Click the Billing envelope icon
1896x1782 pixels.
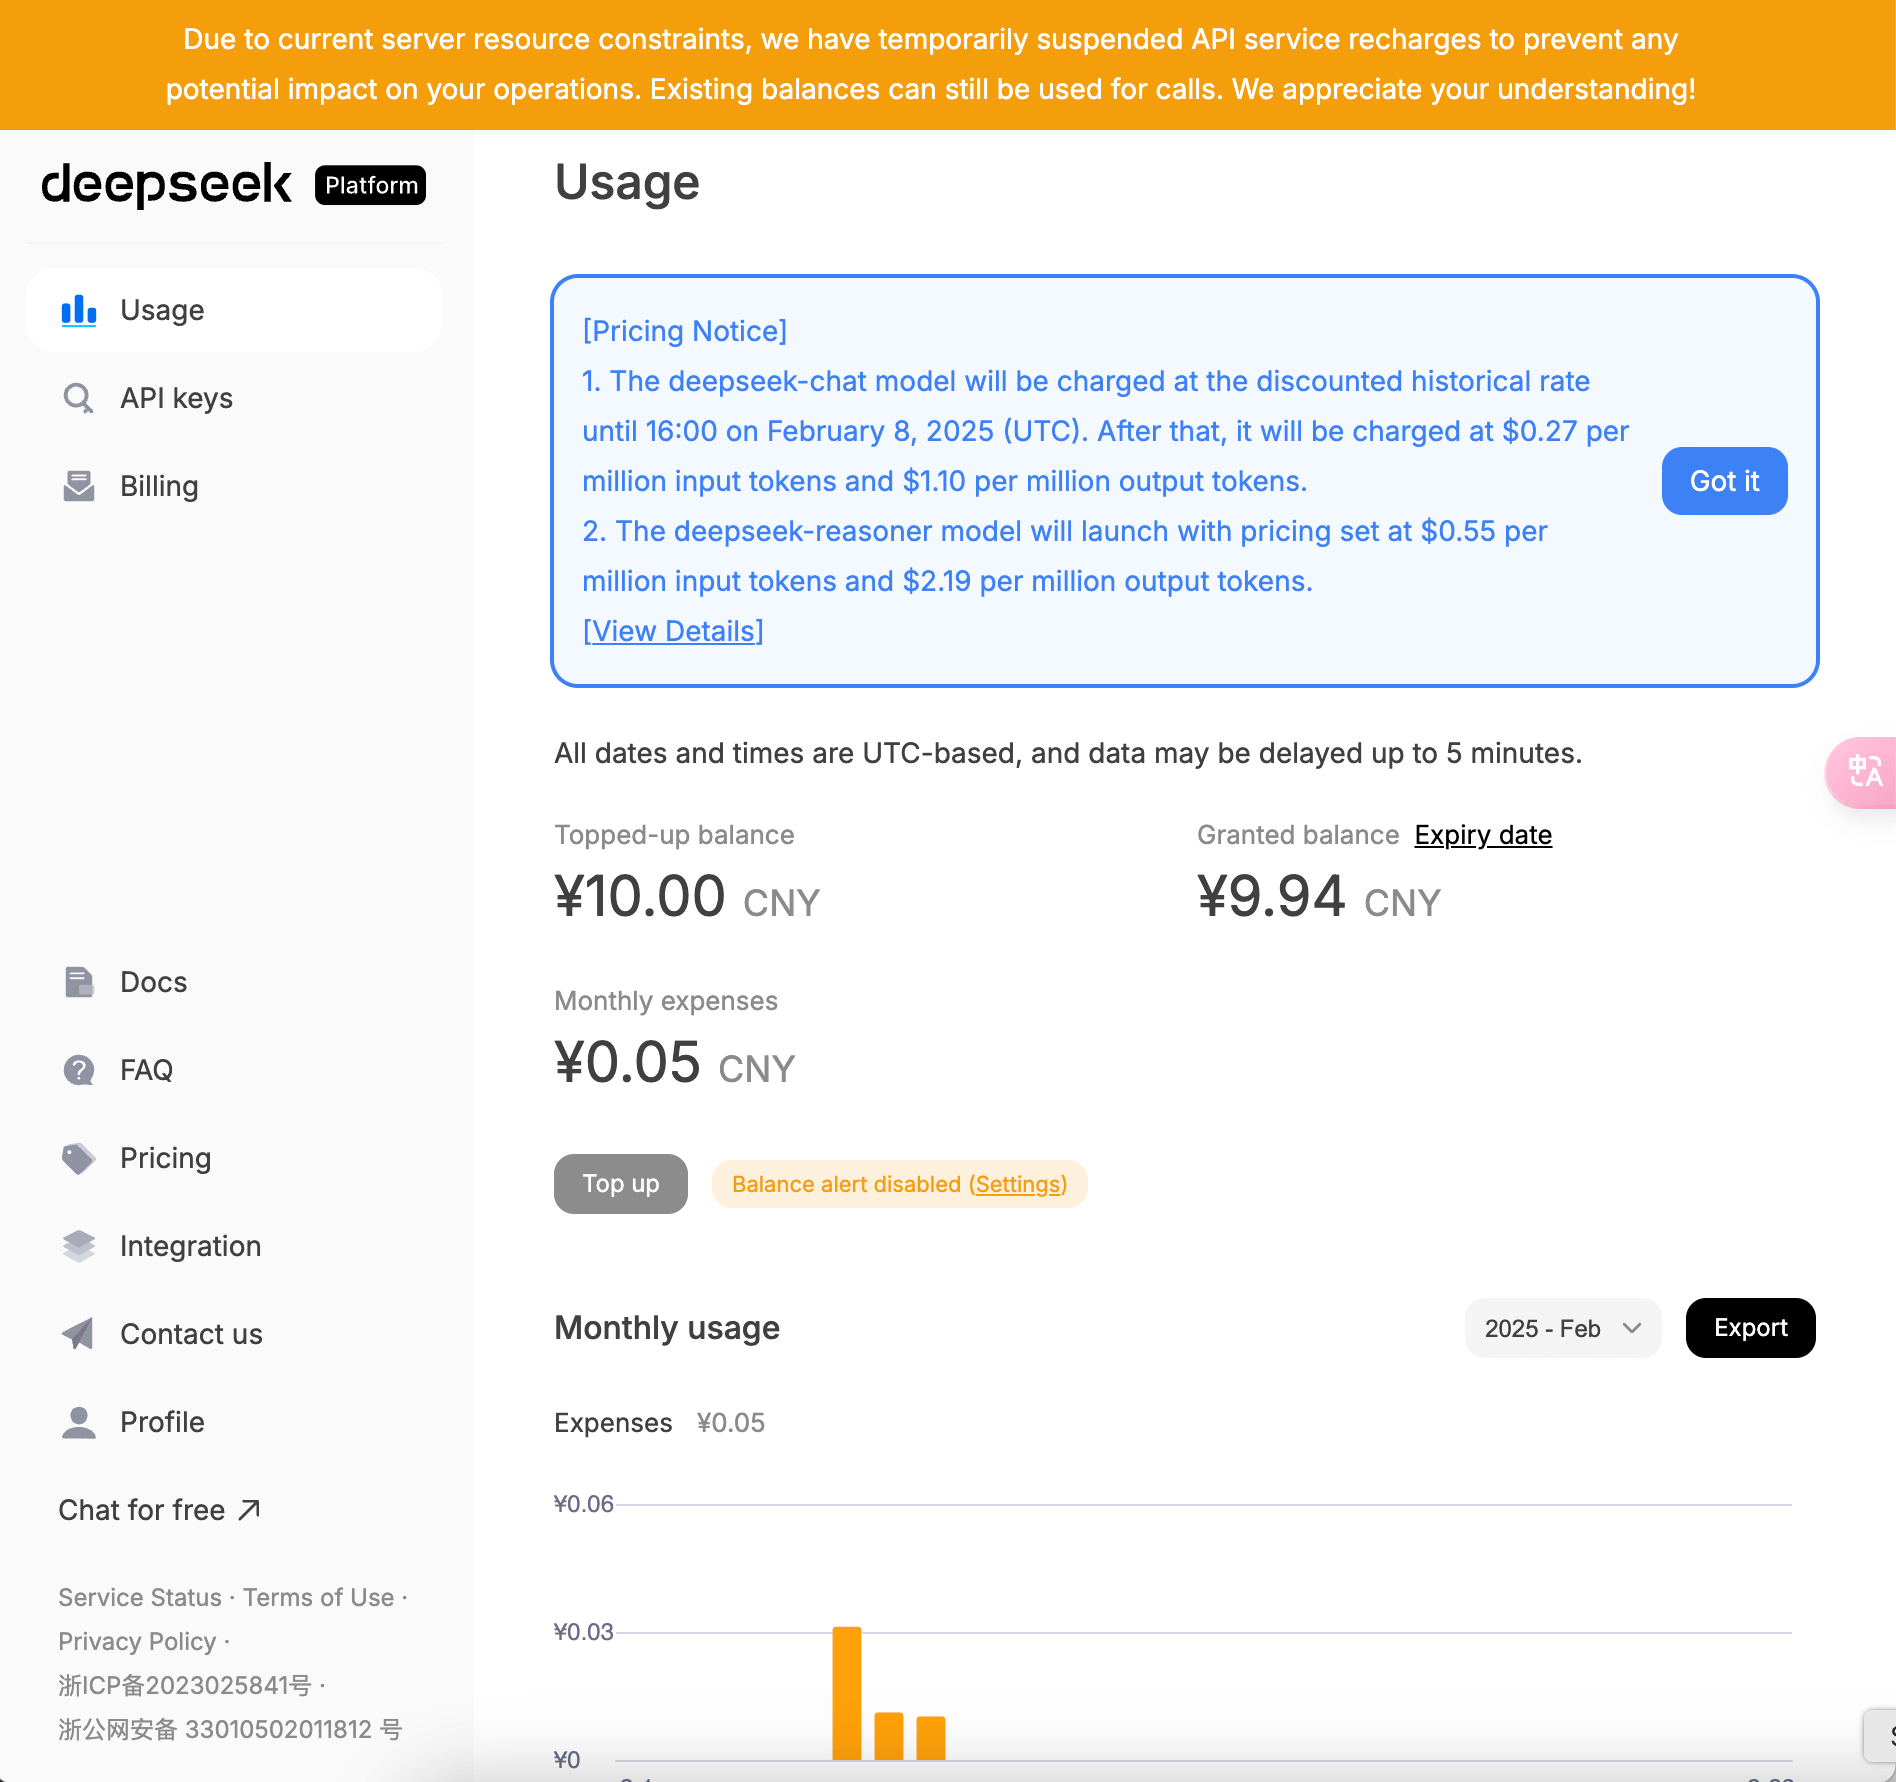coord(79,486)
